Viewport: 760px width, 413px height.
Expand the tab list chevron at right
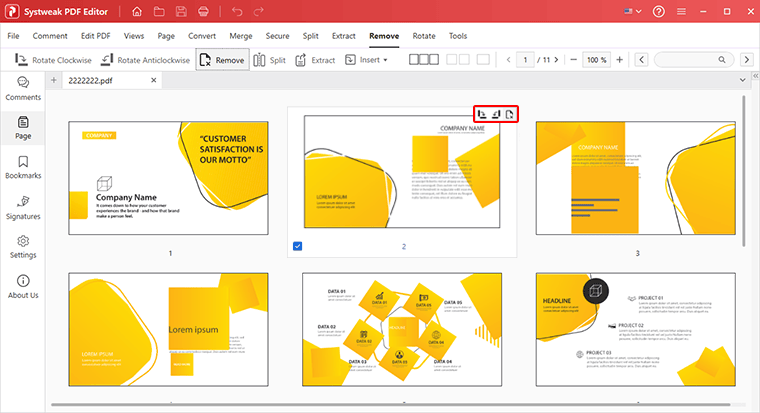tap(741, 79)
